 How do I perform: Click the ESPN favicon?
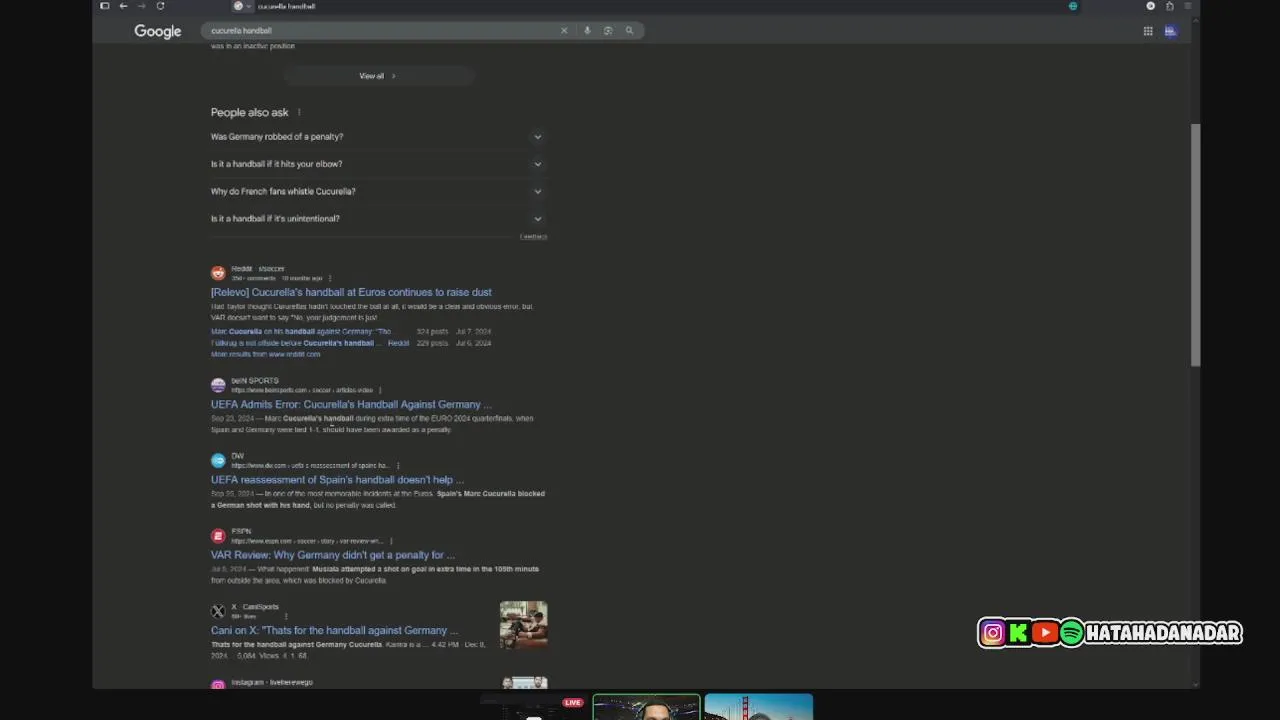point(218,536)
